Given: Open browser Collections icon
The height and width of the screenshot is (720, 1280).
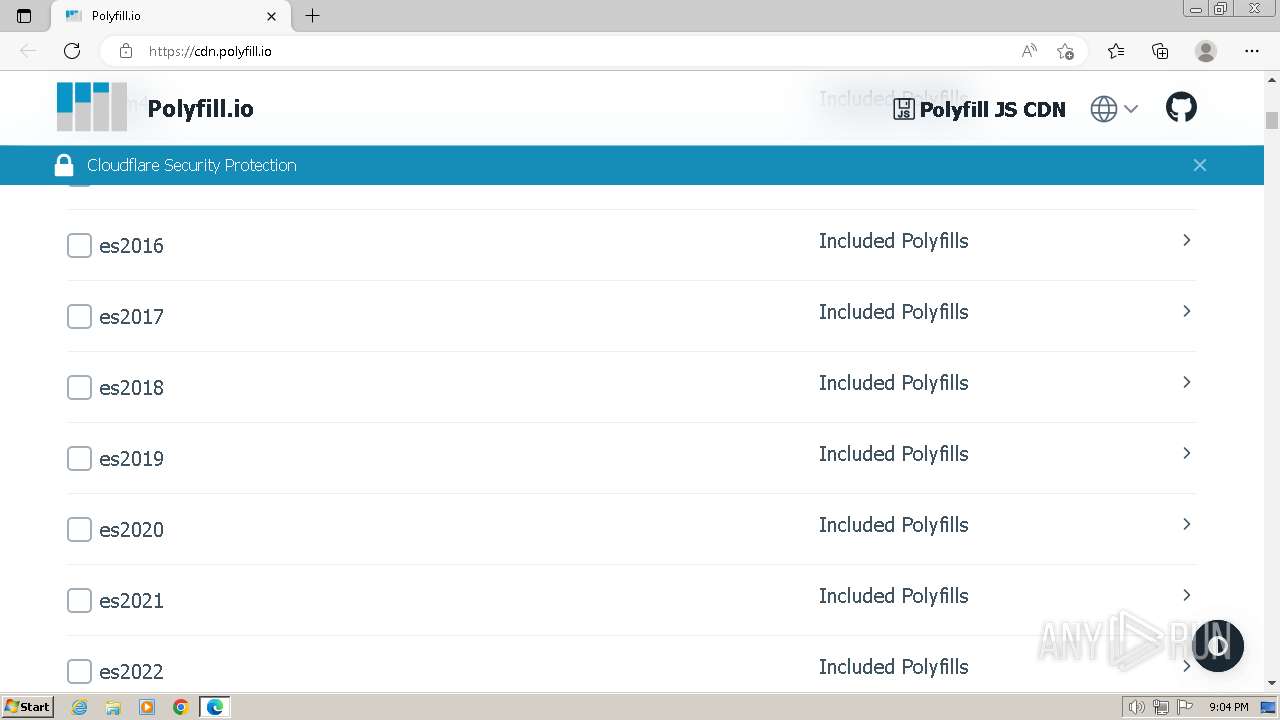Looking at the screenshot, I should point(1160,51).
